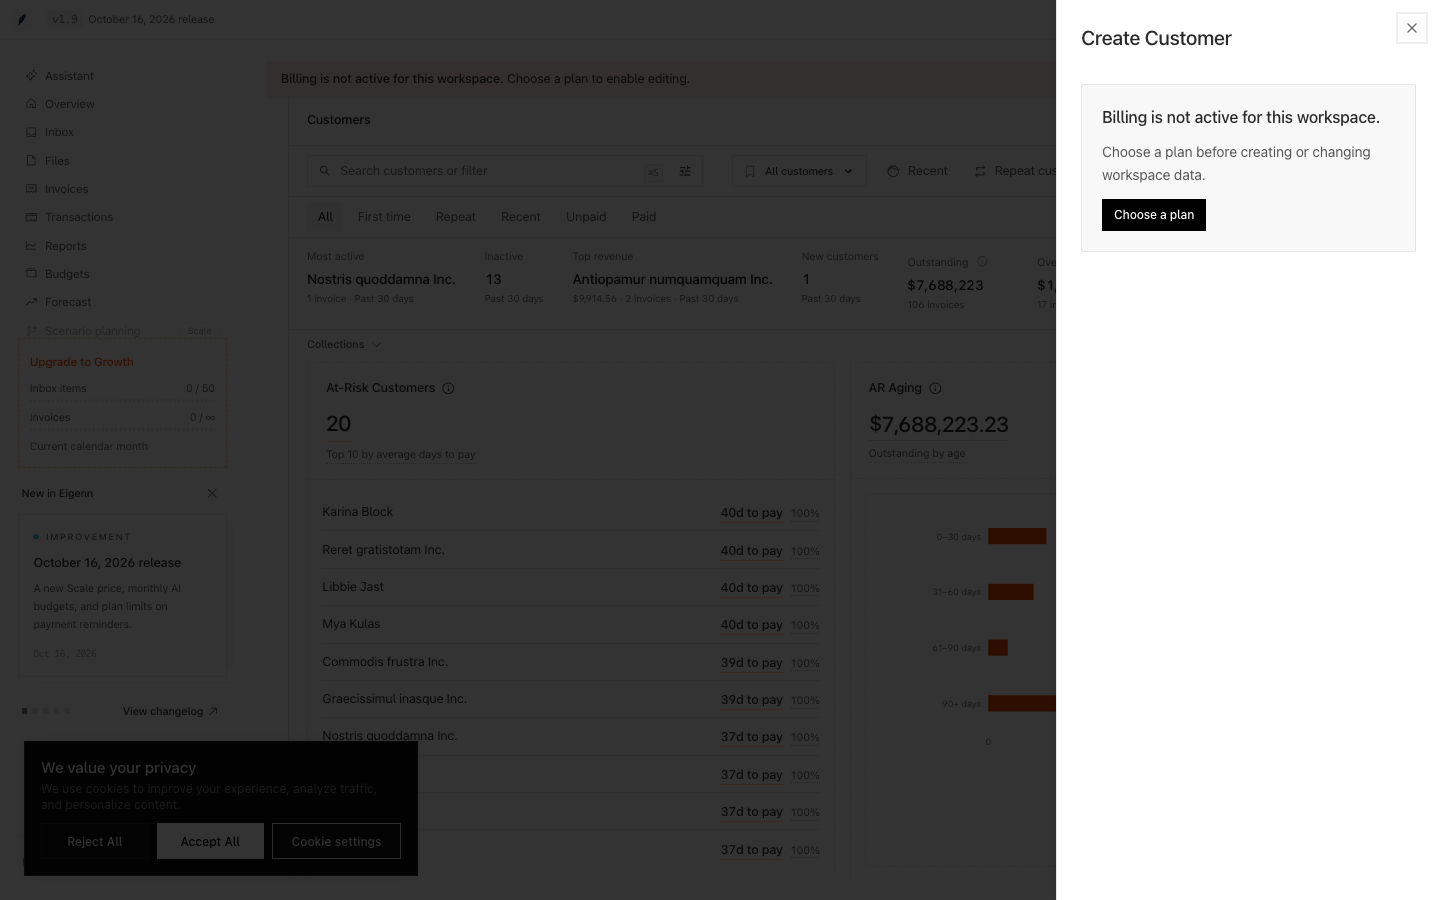Viewport: 1440px width, 900px height.
Task: Collapse the Collections section
Action: (344, 344)
